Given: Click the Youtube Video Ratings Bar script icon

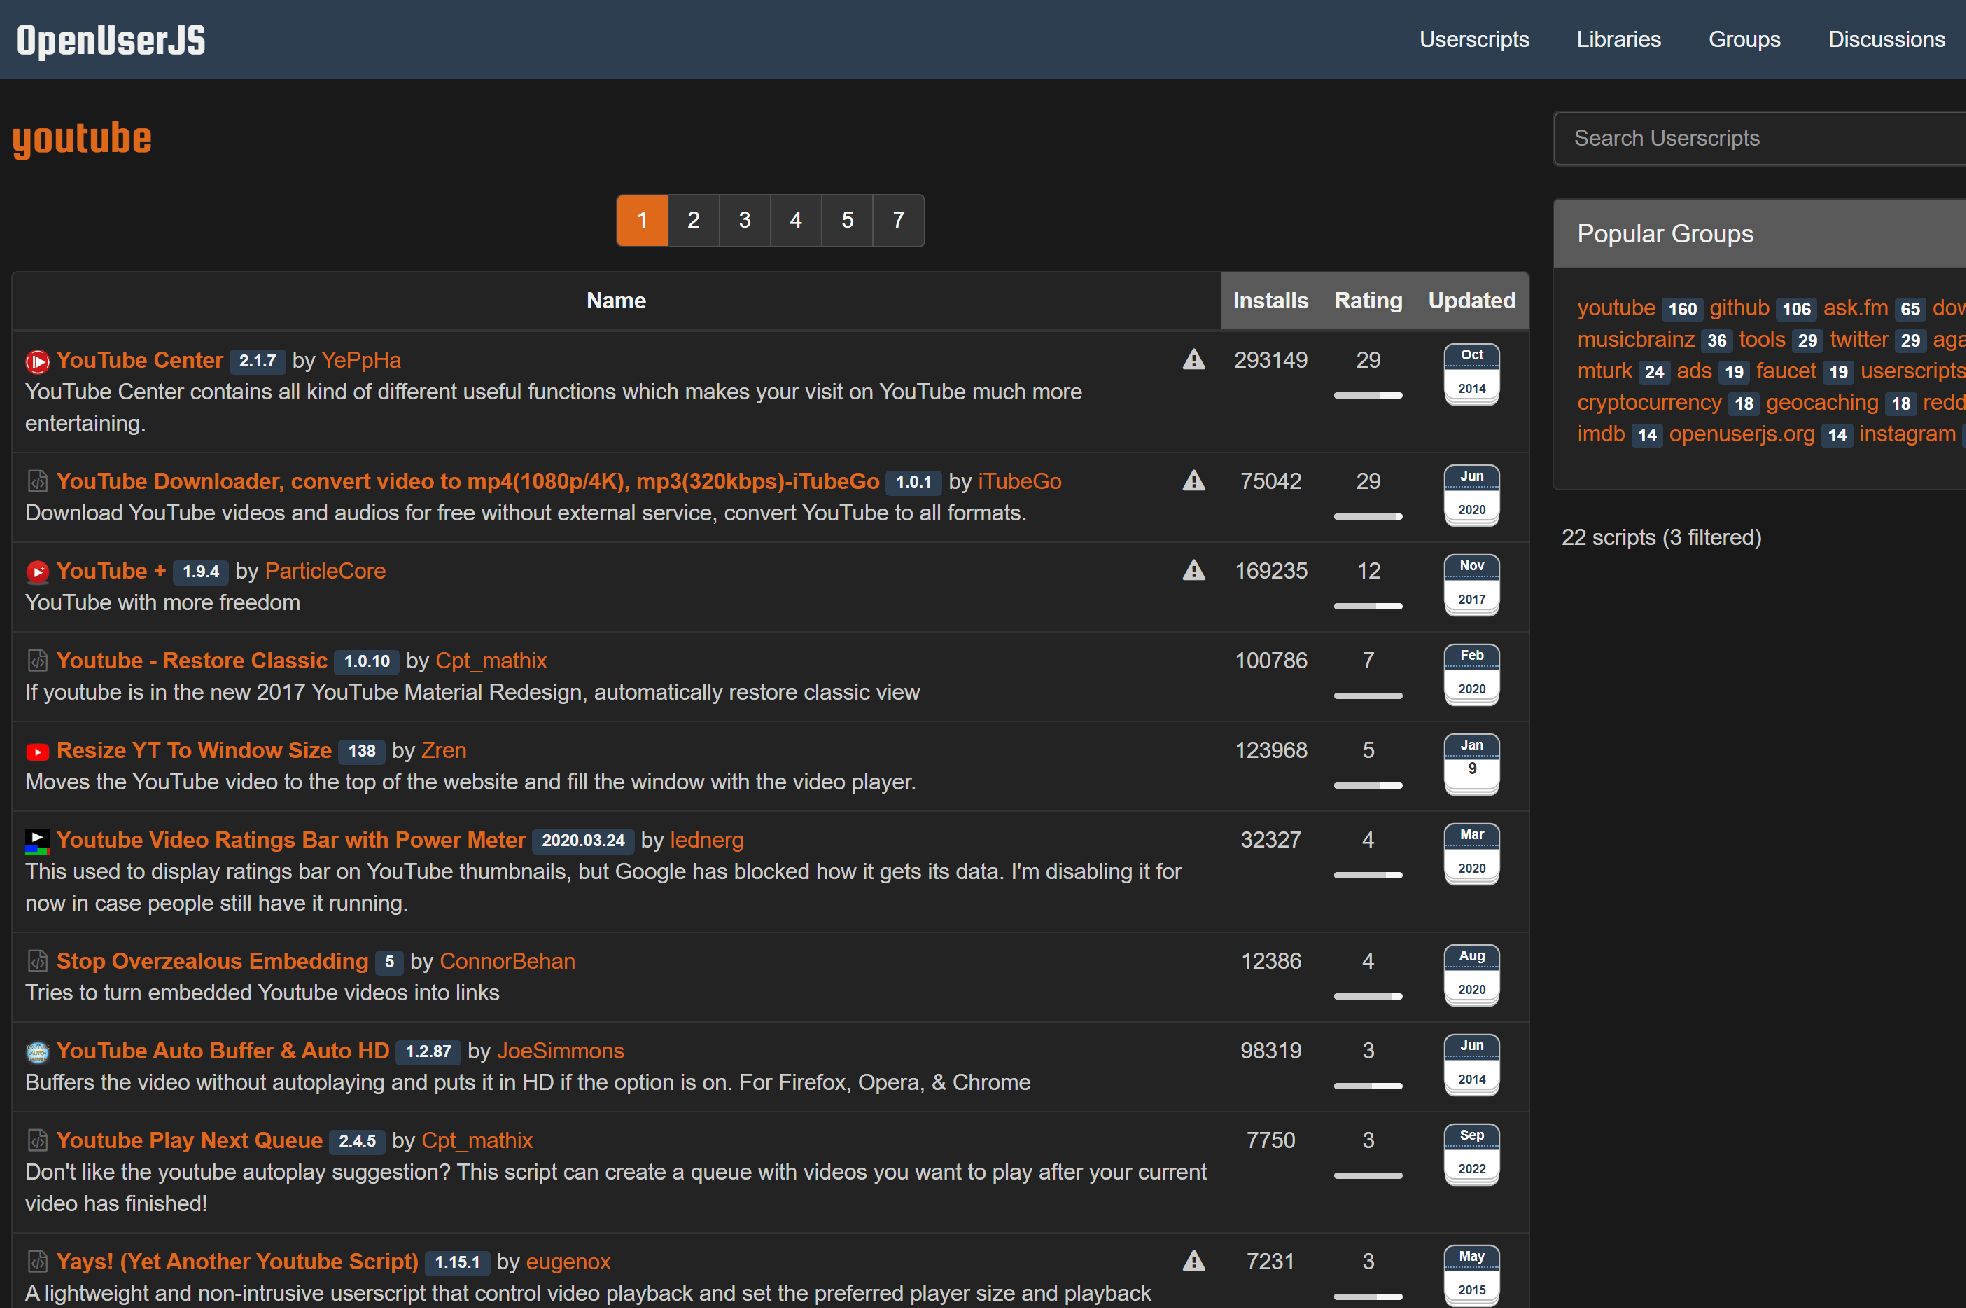Looking at the screenshot, I should (x=37, y=841).
